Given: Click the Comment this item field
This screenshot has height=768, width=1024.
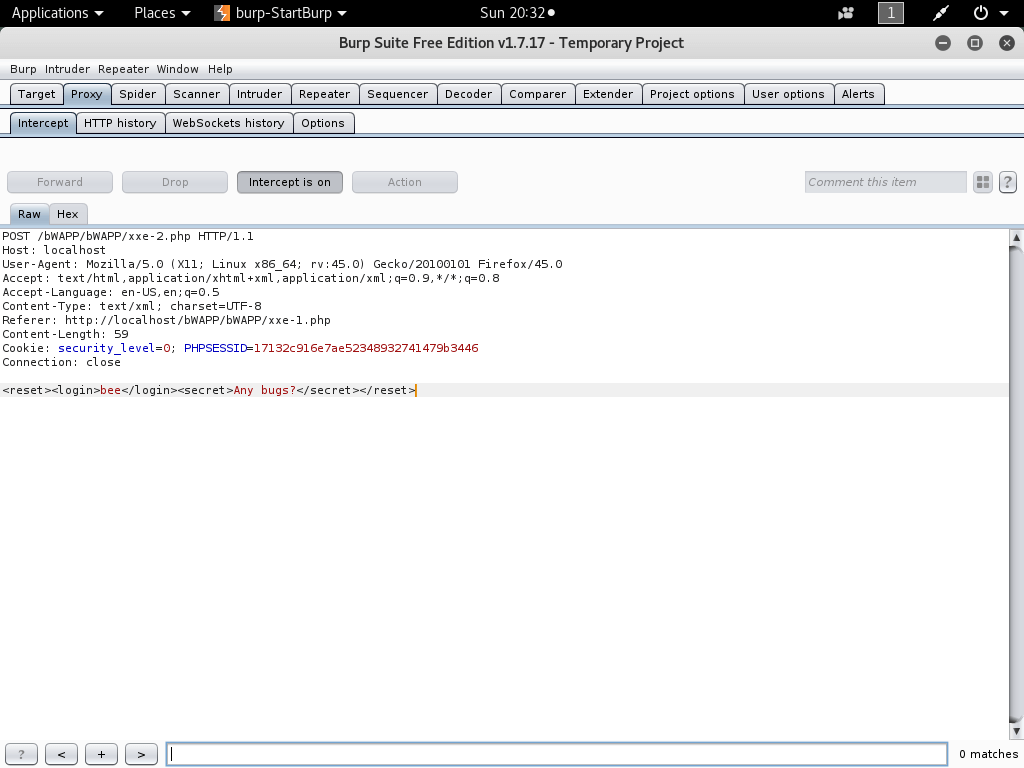Looking at the screenshot, I should pyautogui.click(x=885, y=182).
